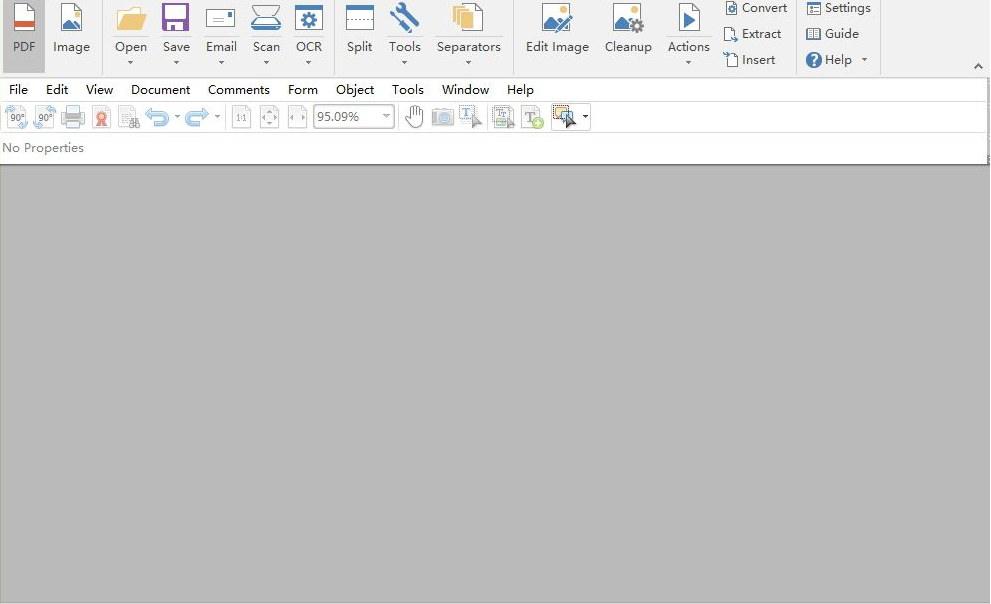The height and width of the screenshot is (604, 991).
Task: Open the Edit Image tool
Action: (557, 28)
